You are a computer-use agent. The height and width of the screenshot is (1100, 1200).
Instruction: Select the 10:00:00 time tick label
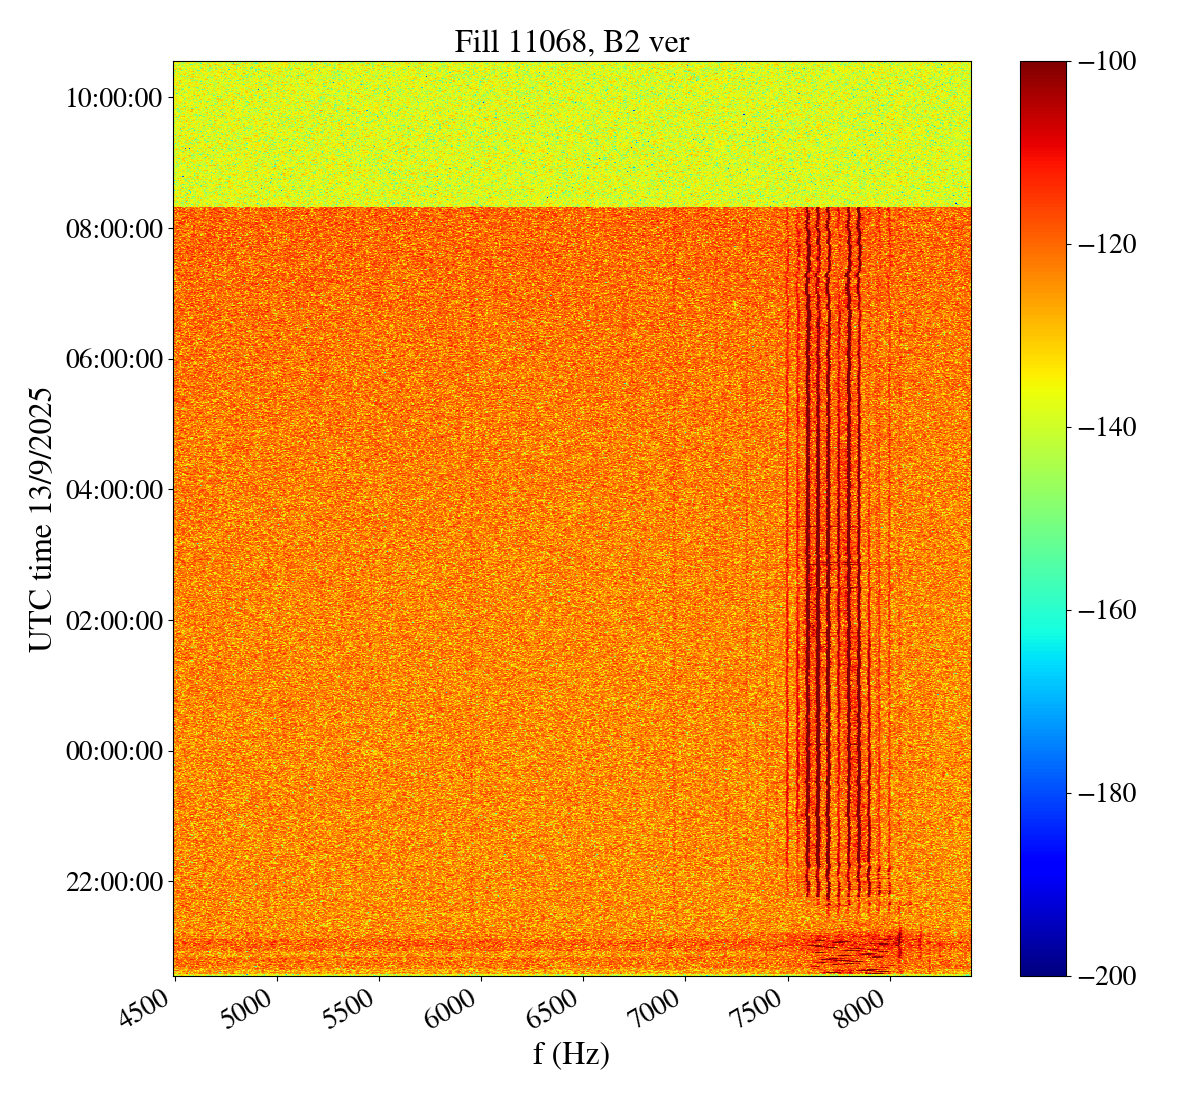[x=114, y=98]
